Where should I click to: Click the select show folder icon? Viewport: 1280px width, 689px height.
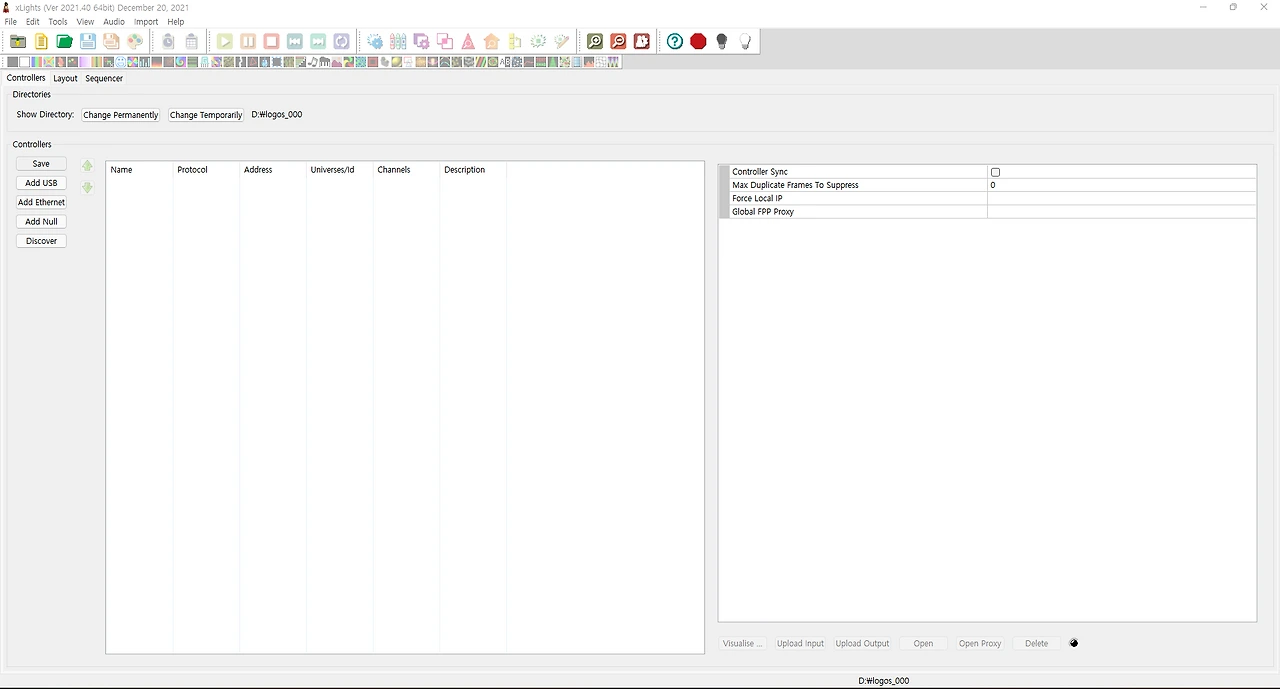[x=18, y=41]
